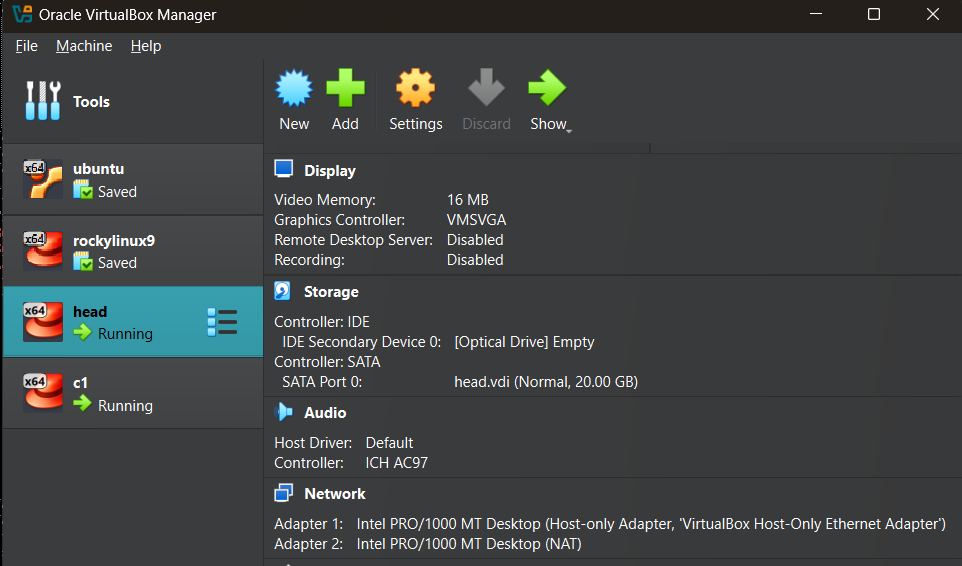Open the Machine menu

(x=84, y=46)
